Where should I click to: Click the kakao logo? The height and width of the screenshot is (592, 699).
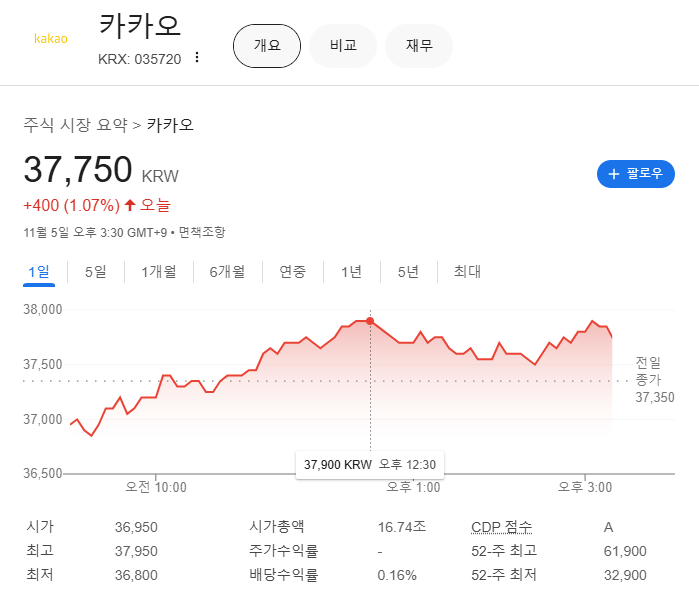[51, 39]
